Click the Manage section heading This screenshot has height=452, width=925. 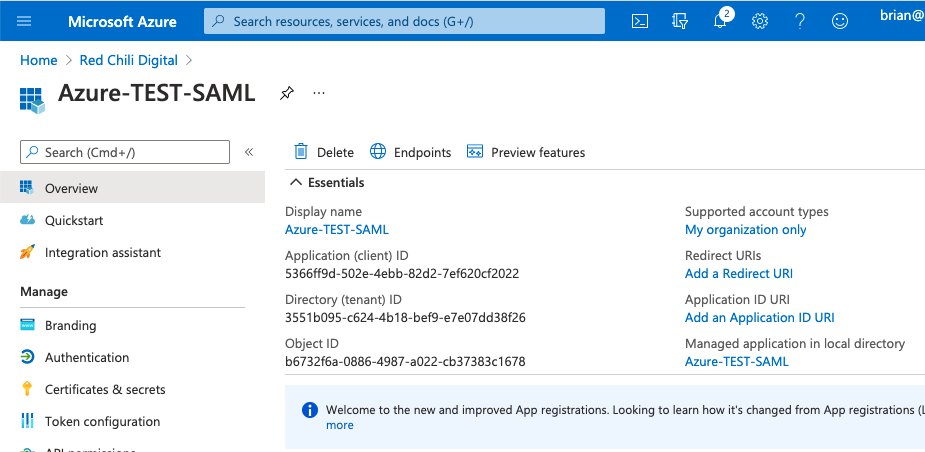(44, 291)
